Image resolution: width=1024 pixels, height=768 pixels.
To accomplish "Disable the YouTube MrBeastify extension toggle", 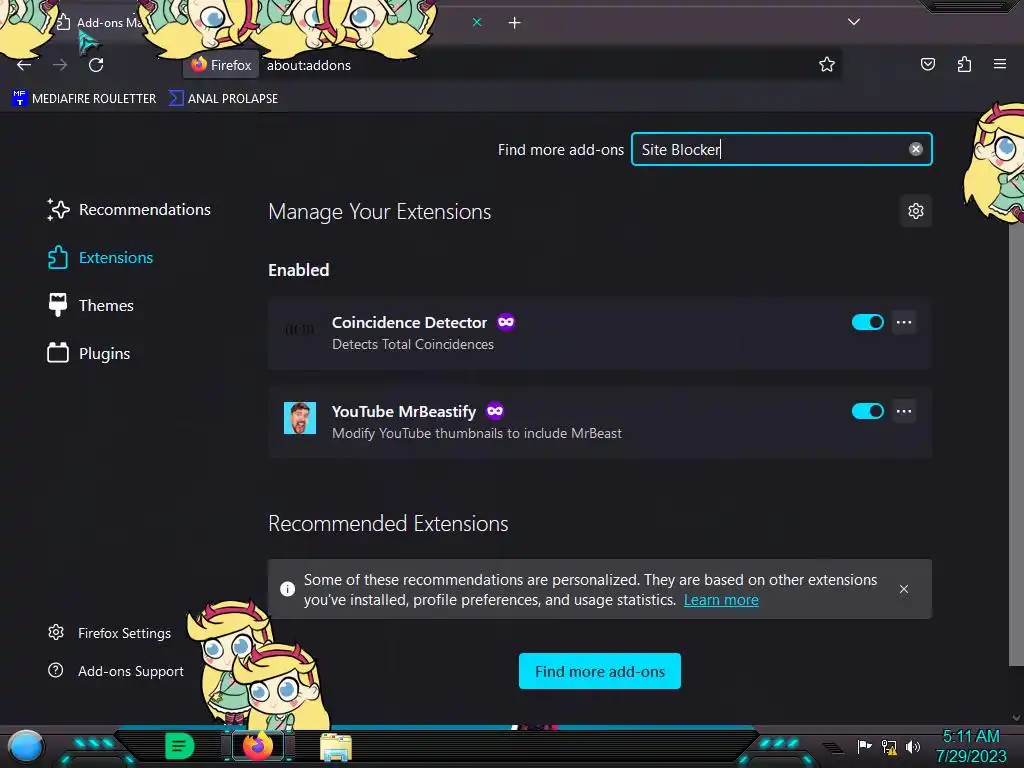I will (867, 411).
